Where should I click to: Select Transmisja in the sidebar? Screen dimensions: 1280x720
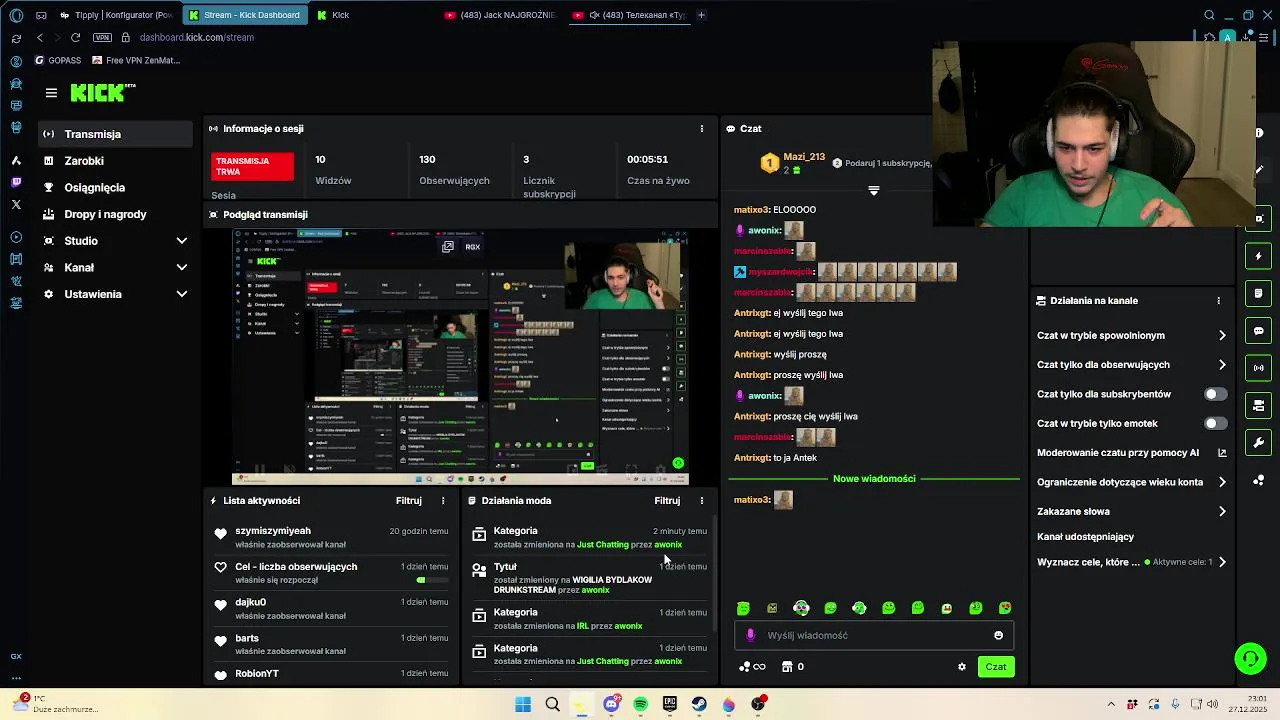(116, 134)
